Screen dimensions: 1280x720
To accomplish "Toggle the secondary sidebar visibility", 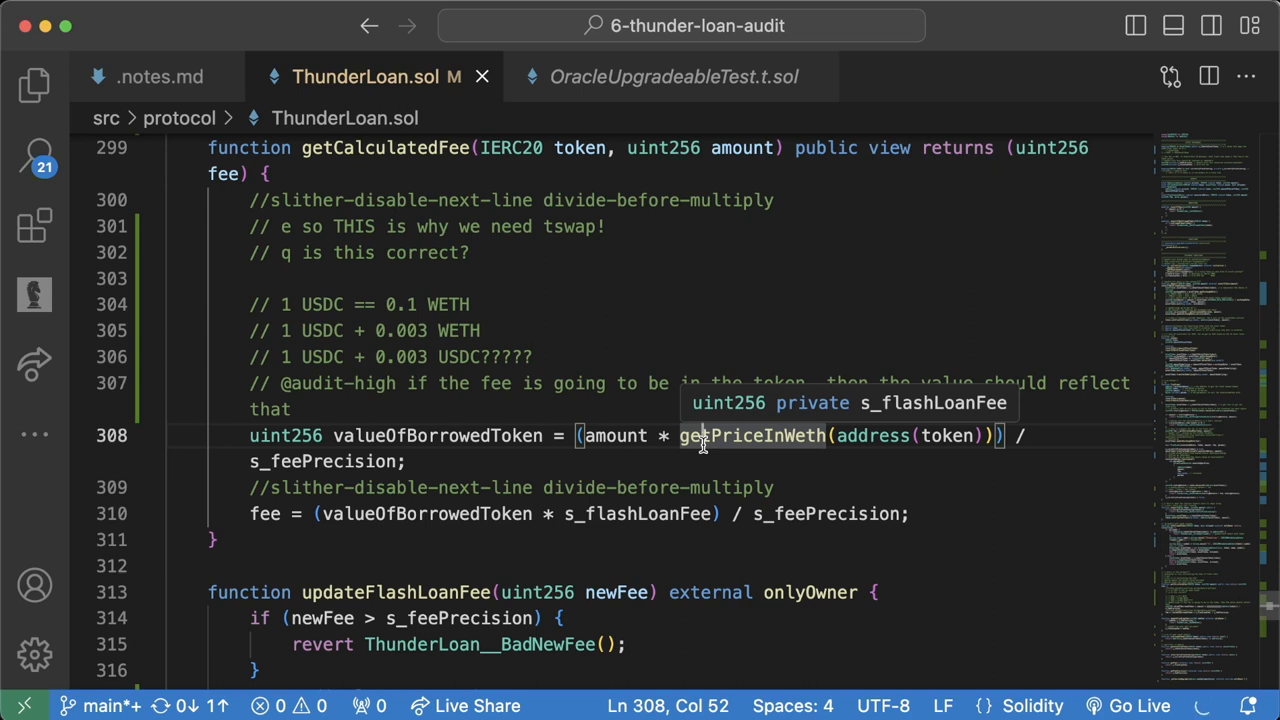I will tap(1211, 26).
